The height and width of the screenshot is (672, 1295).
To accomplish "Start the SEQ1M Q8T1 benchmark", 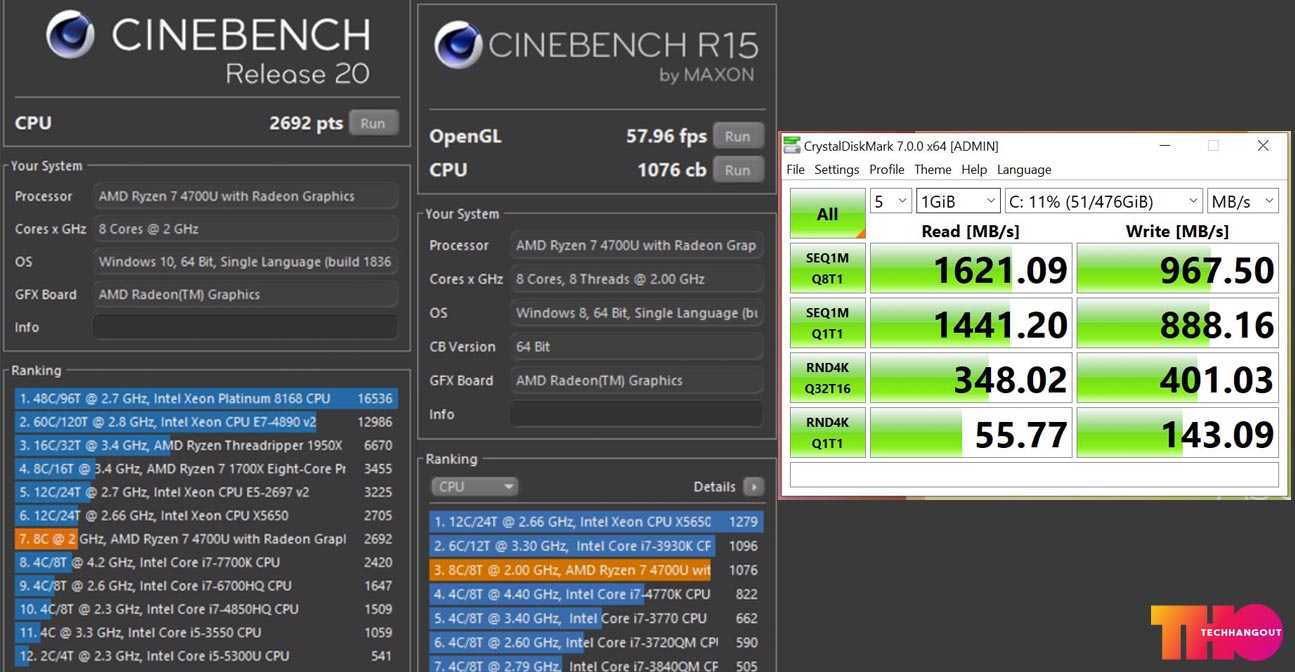I will point(827,269).
